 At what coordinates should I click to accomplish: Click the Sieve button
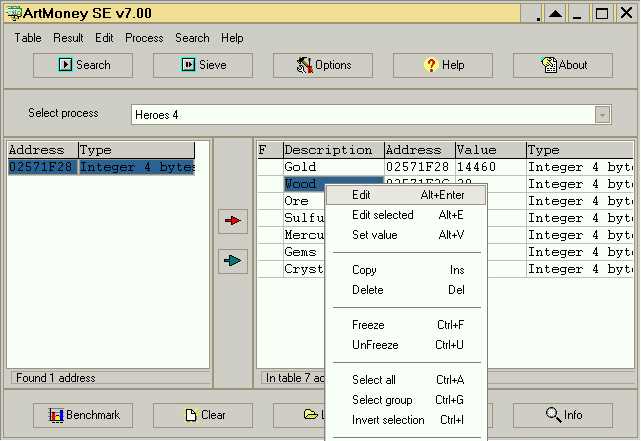point(203,65)
